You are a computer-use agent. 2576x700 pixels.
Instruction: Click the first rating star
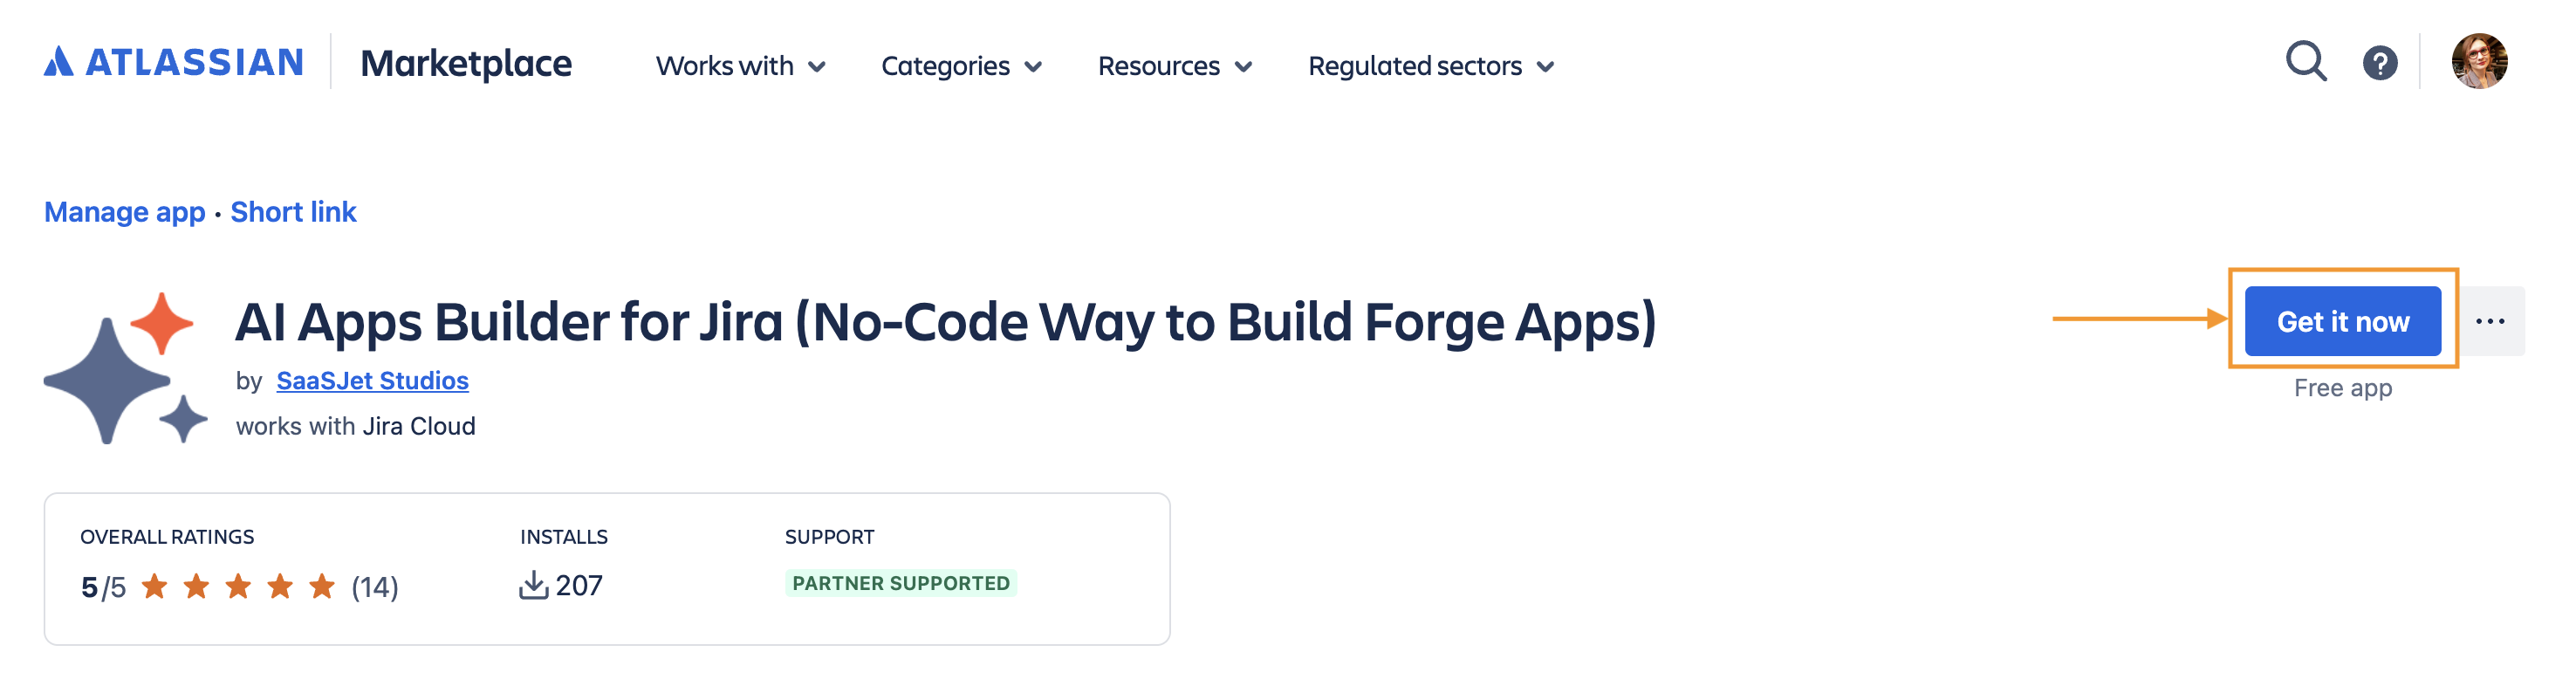(154, 586)
